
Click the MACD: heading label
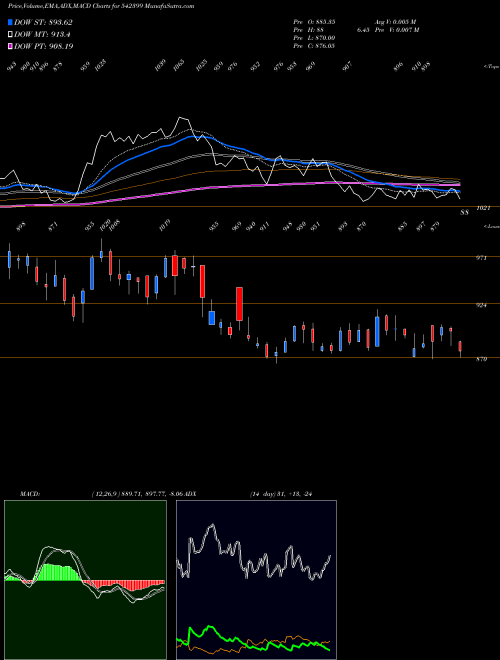[29, 494]
